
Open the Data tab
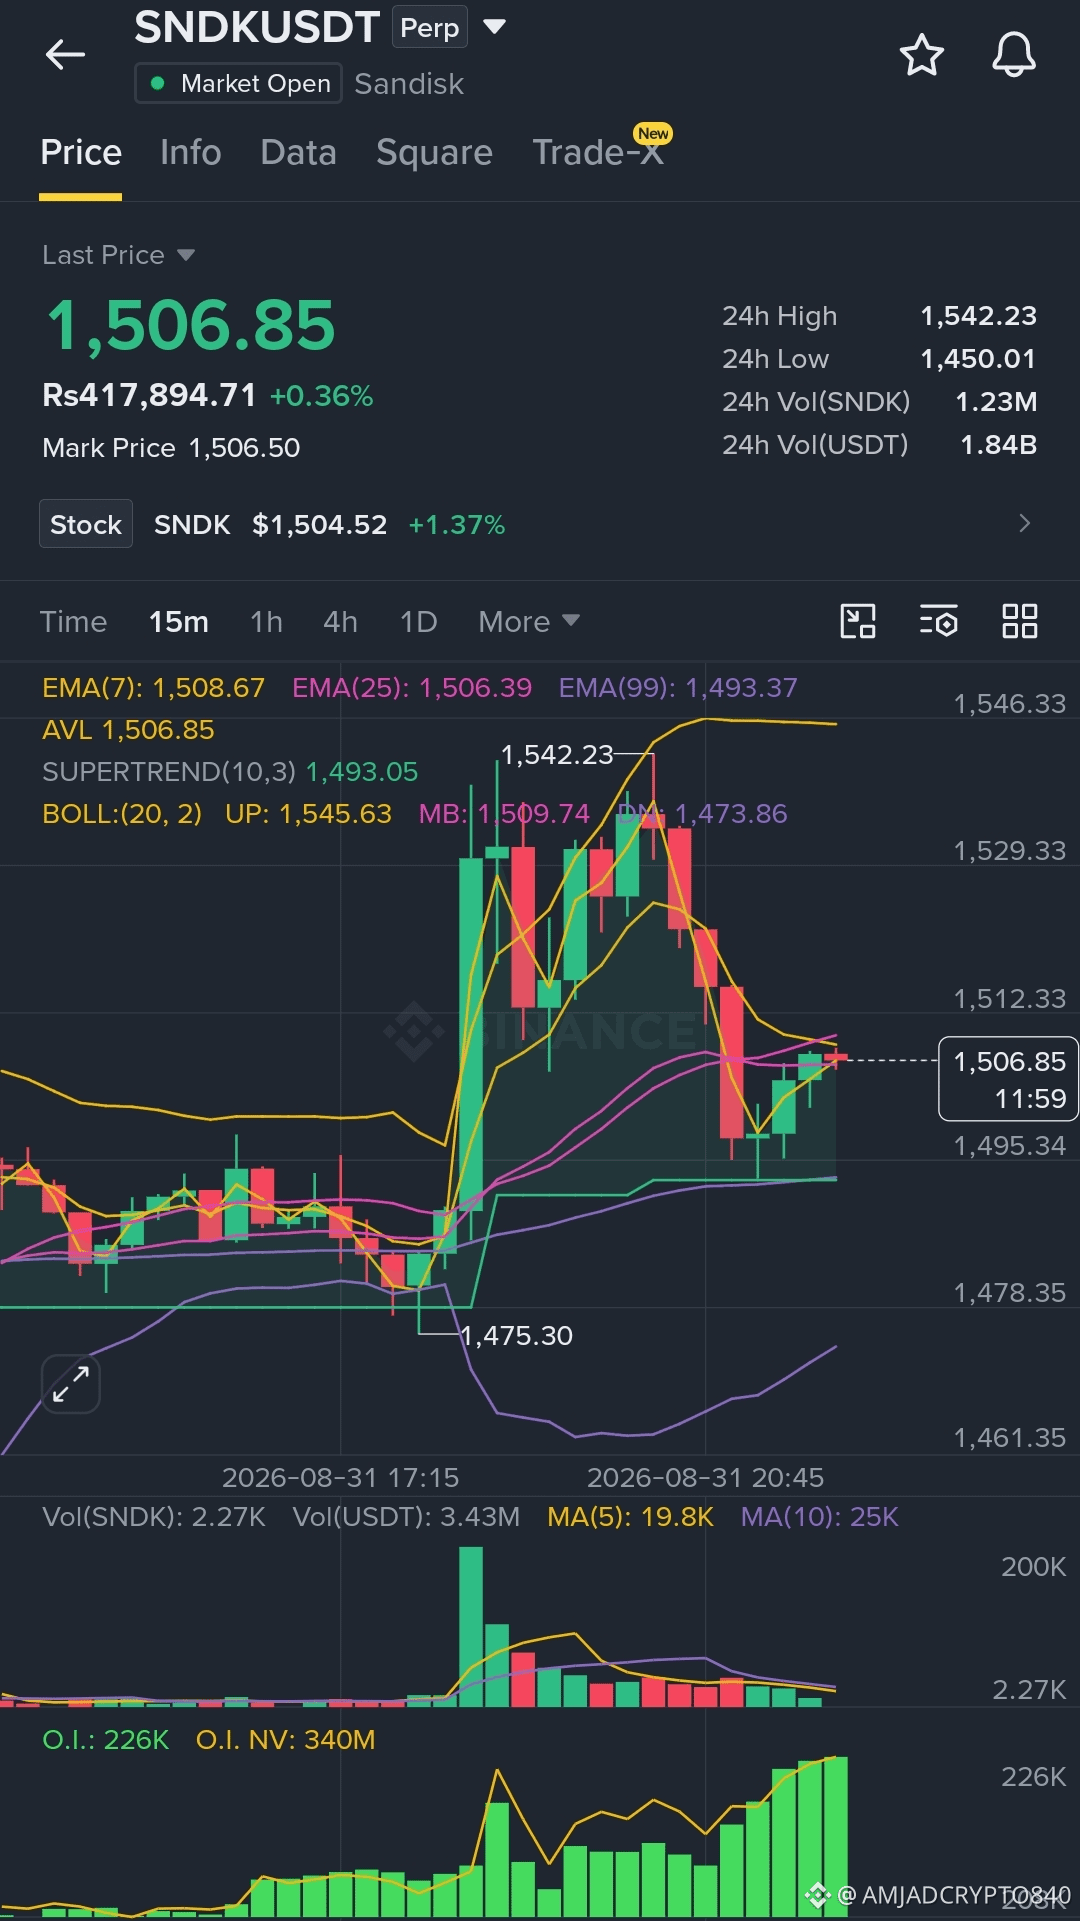click(x=298, y=152)
